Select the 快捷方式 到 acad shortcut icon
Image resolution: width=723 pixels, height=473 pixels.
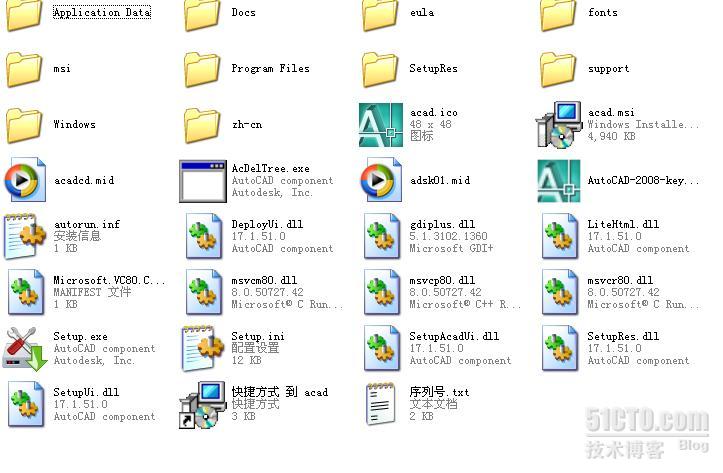pos(202,405)
